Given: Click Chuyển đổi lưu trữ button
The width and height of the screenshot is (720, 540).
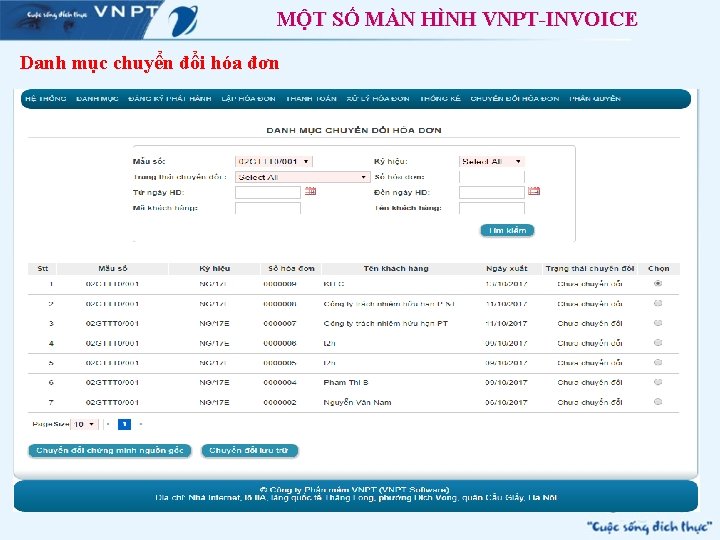Looking at the screenshot, I should coord(249,451).
